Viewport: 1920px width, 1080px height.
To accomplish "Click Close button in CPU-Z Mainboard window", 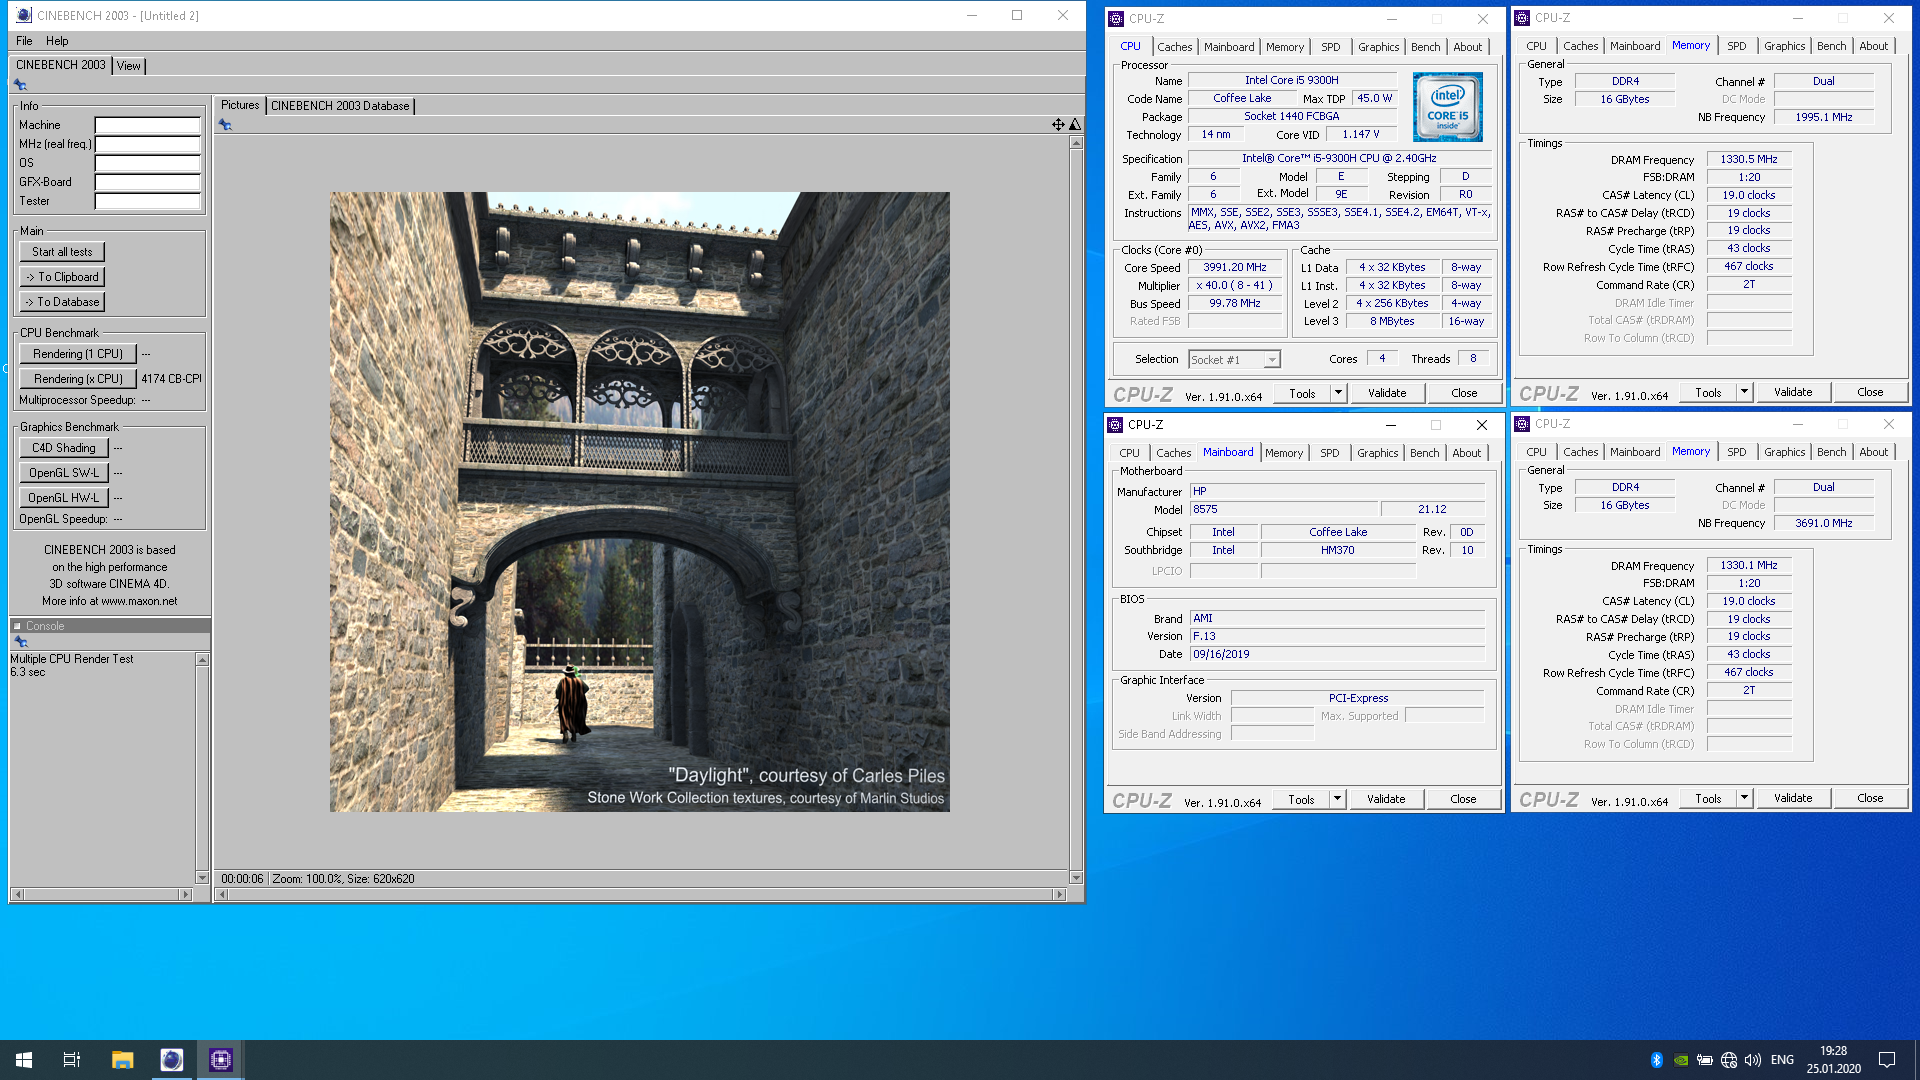I will (1463, 799).
